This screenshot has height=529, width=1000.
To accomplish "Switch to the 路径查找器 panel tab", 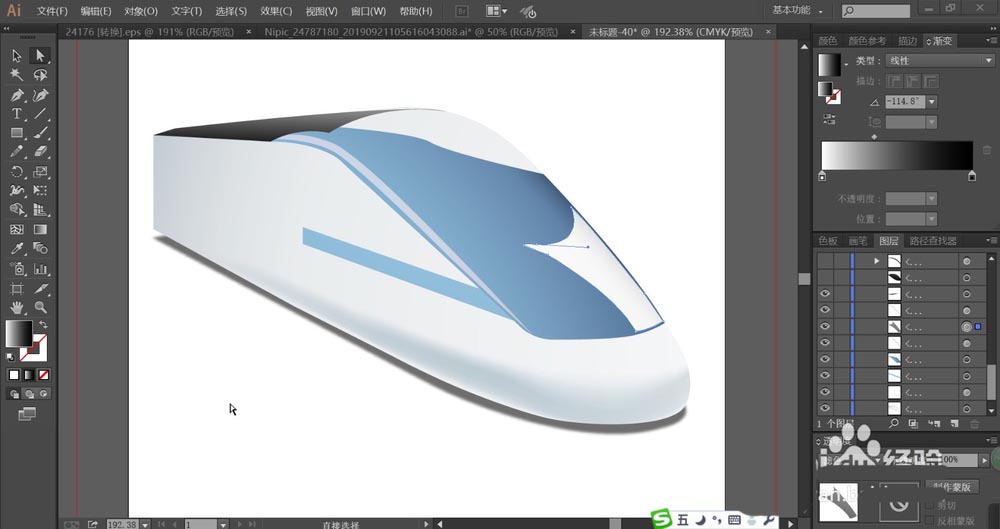I will pyautogui.click(x=933, y=241).
